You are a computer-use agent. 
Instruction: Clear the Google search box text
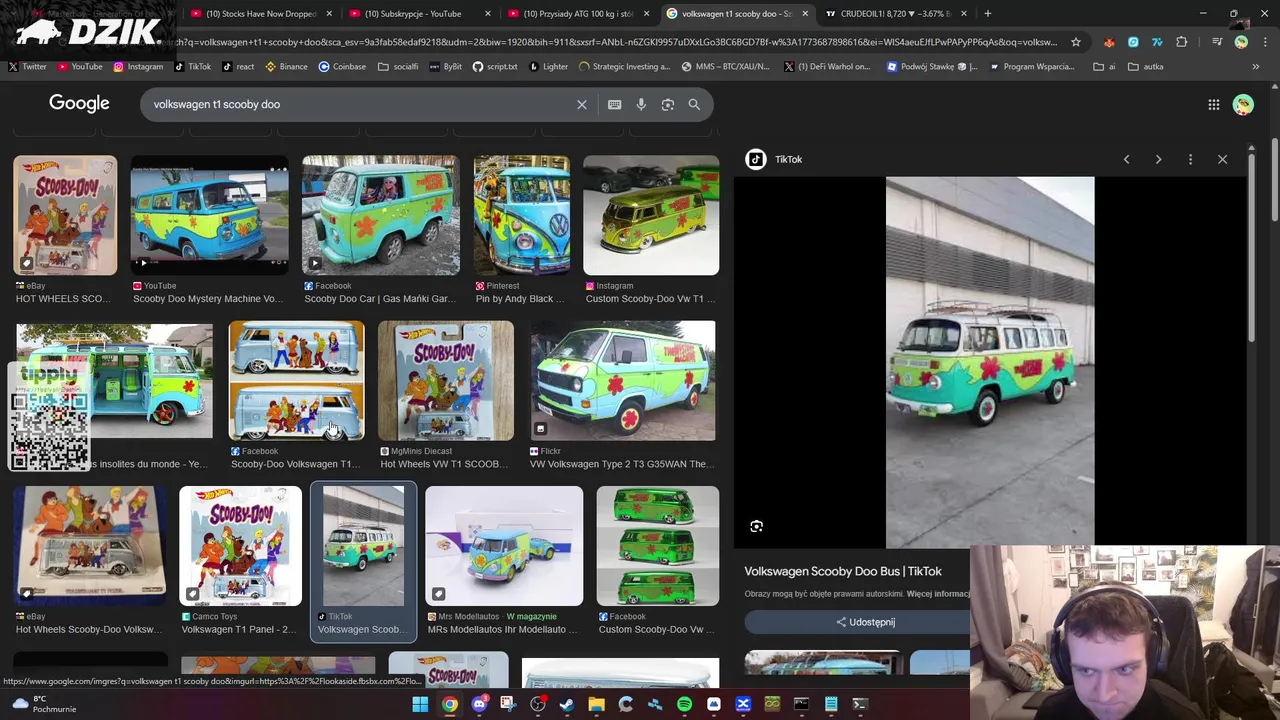(582, 104)
